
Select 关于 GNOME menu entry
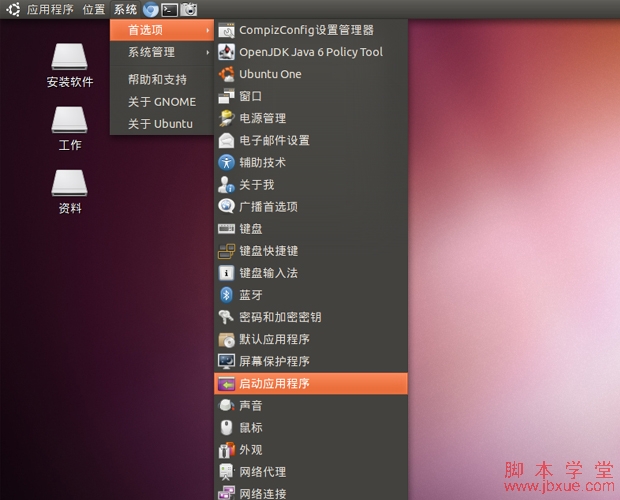(x=162, y=102)
